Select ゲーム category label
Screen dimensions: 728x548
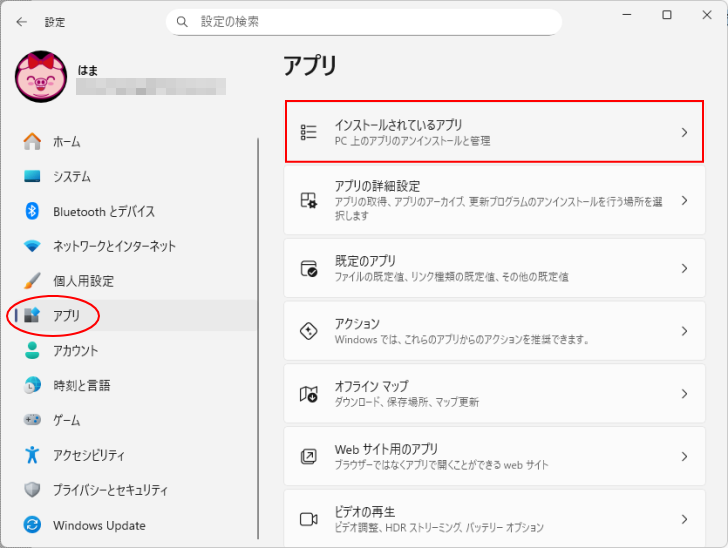point(67,420)
